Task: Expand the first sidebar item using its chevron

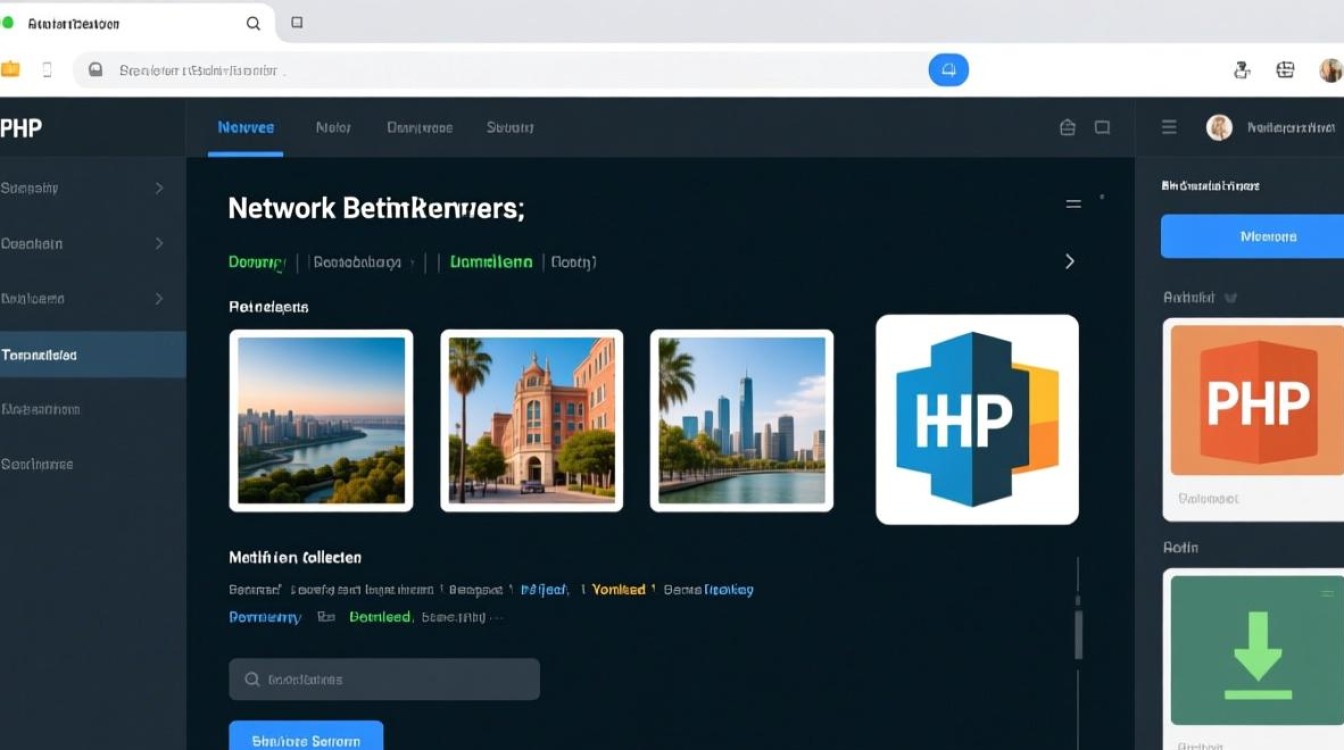Action: [159, 188]
